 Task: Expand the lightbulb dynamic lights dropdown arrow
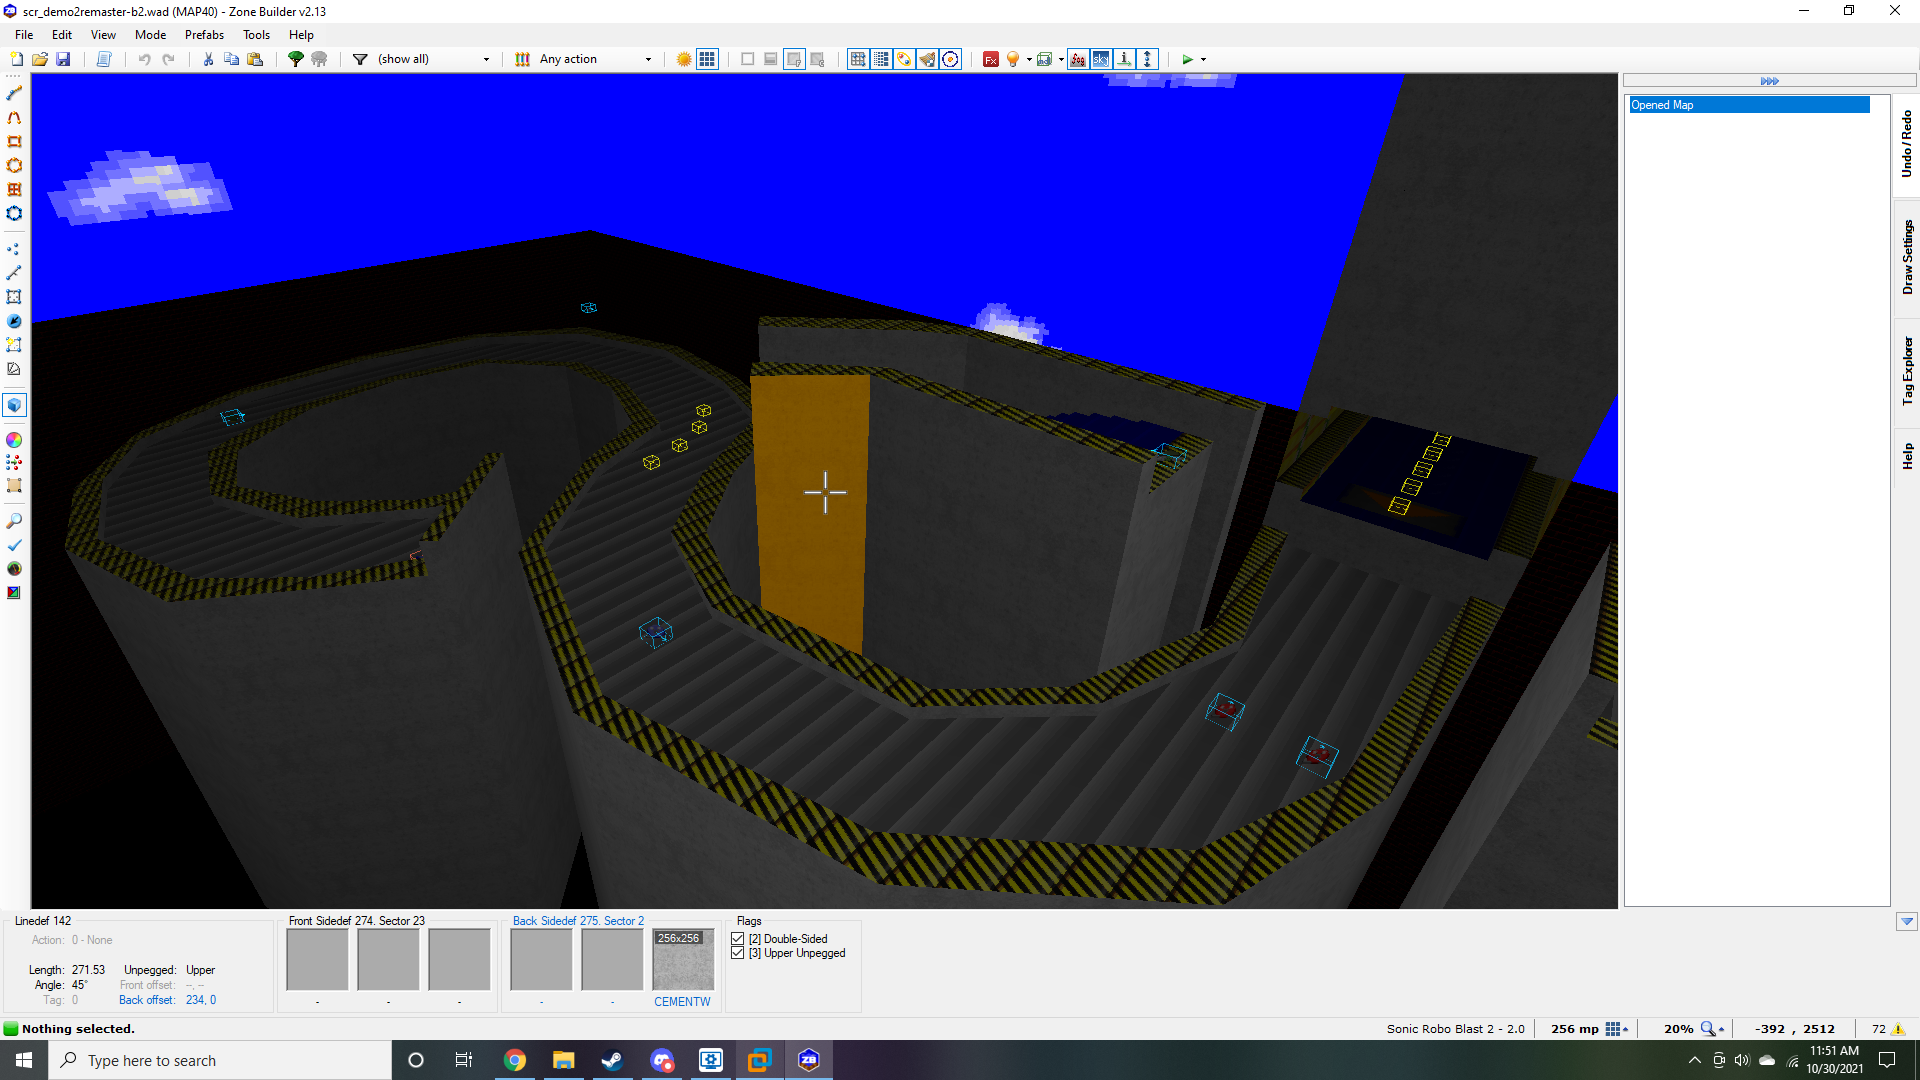[1029, 59]
